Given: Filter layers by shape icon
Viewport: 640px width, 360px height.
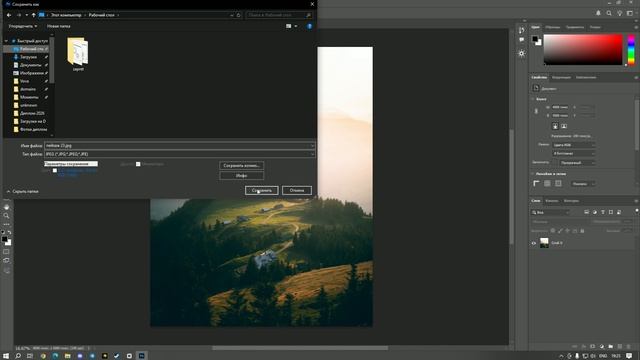Looking at the screenshot, I should [x=611, y=212].
